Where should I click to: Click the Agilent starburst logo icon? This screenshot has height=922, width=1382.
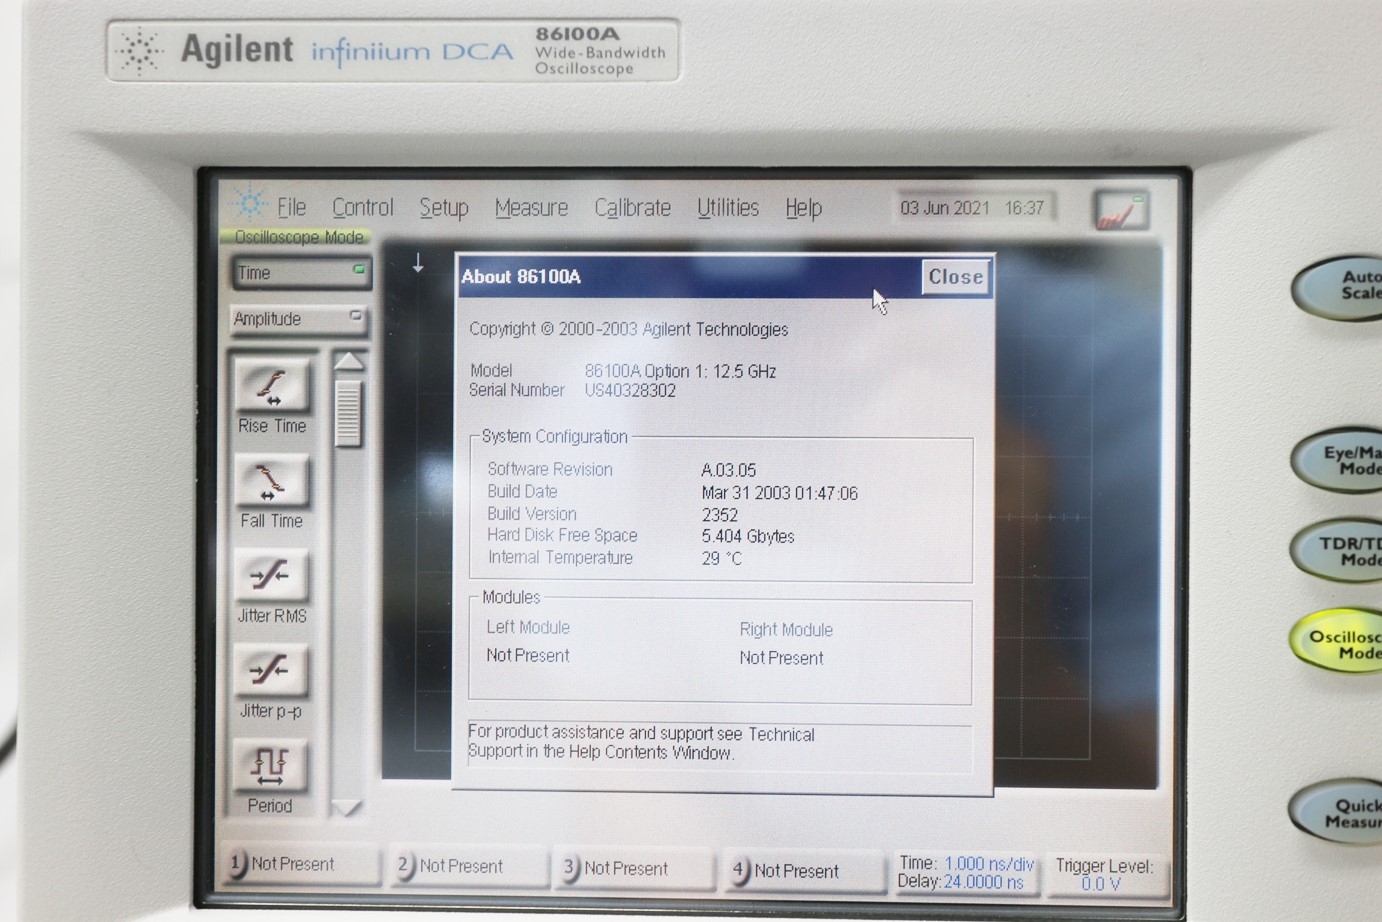coord(248,204)
